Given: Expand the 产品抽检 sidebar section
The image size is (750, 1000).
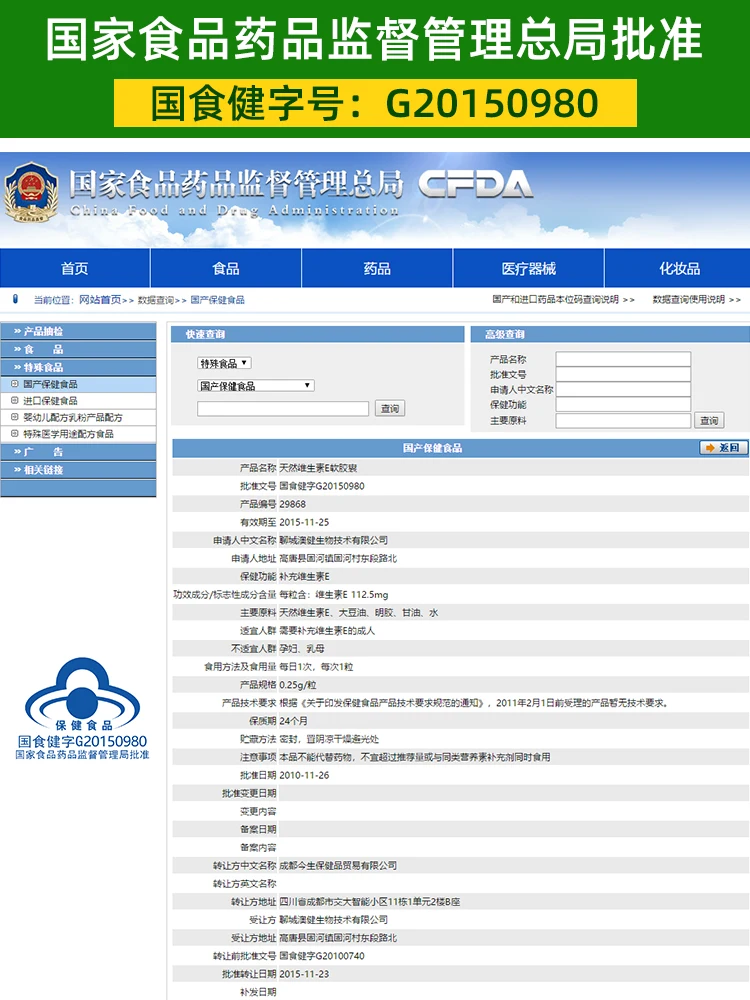Looking at the screenshot, I should pos(78,331).
